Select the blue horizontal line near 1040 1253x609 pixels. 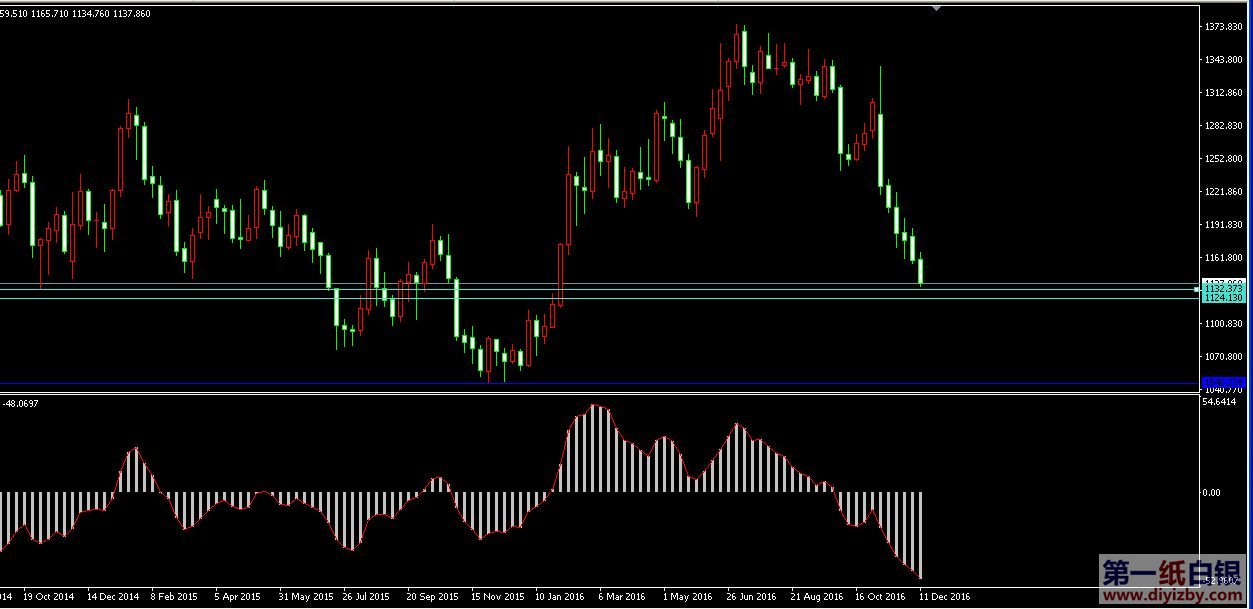600,383
